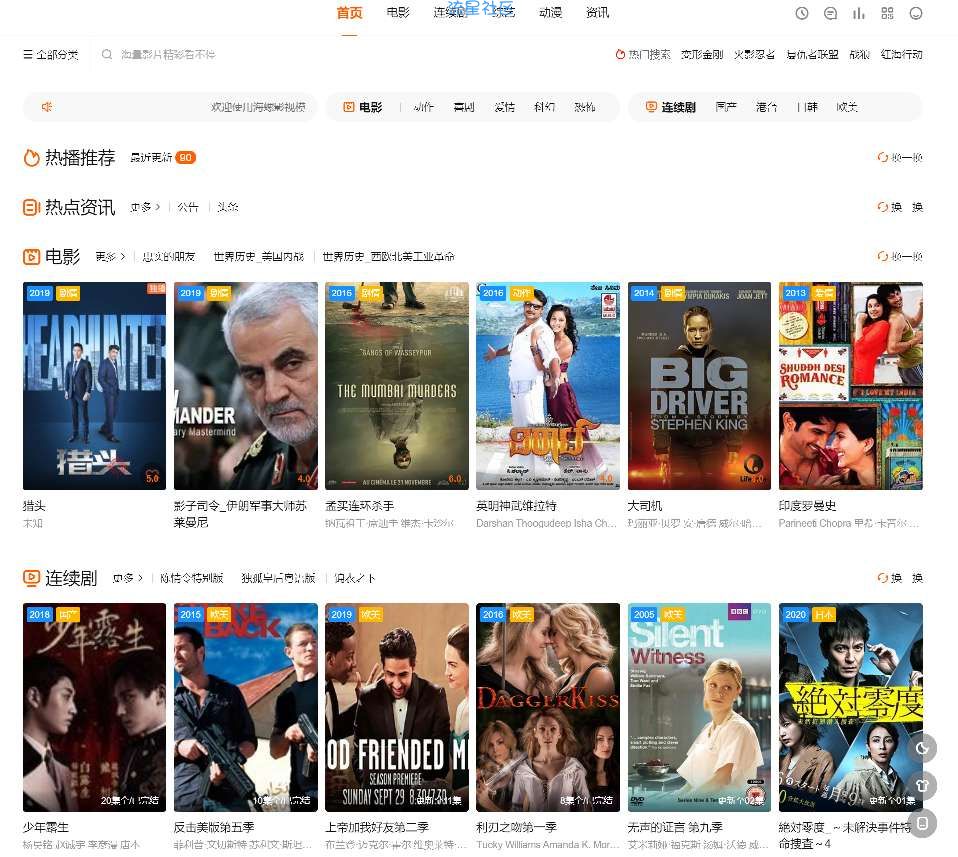Click the 大司机 movie title text
This screenshot has width=958, height=857.
(x=645, y=506)
